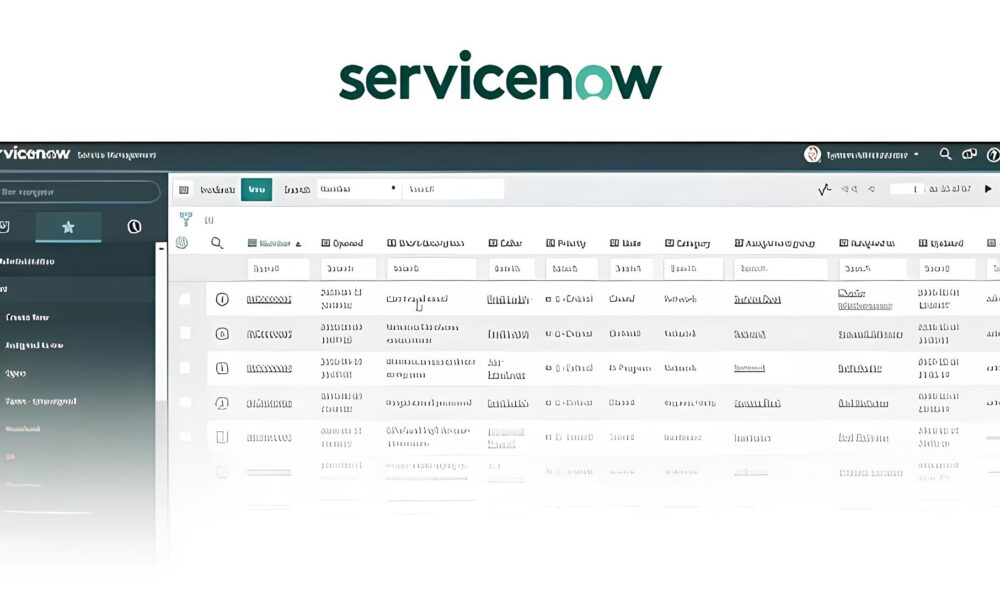
Task: Open the Caller column menu icon
Action: tap(493, 243)
